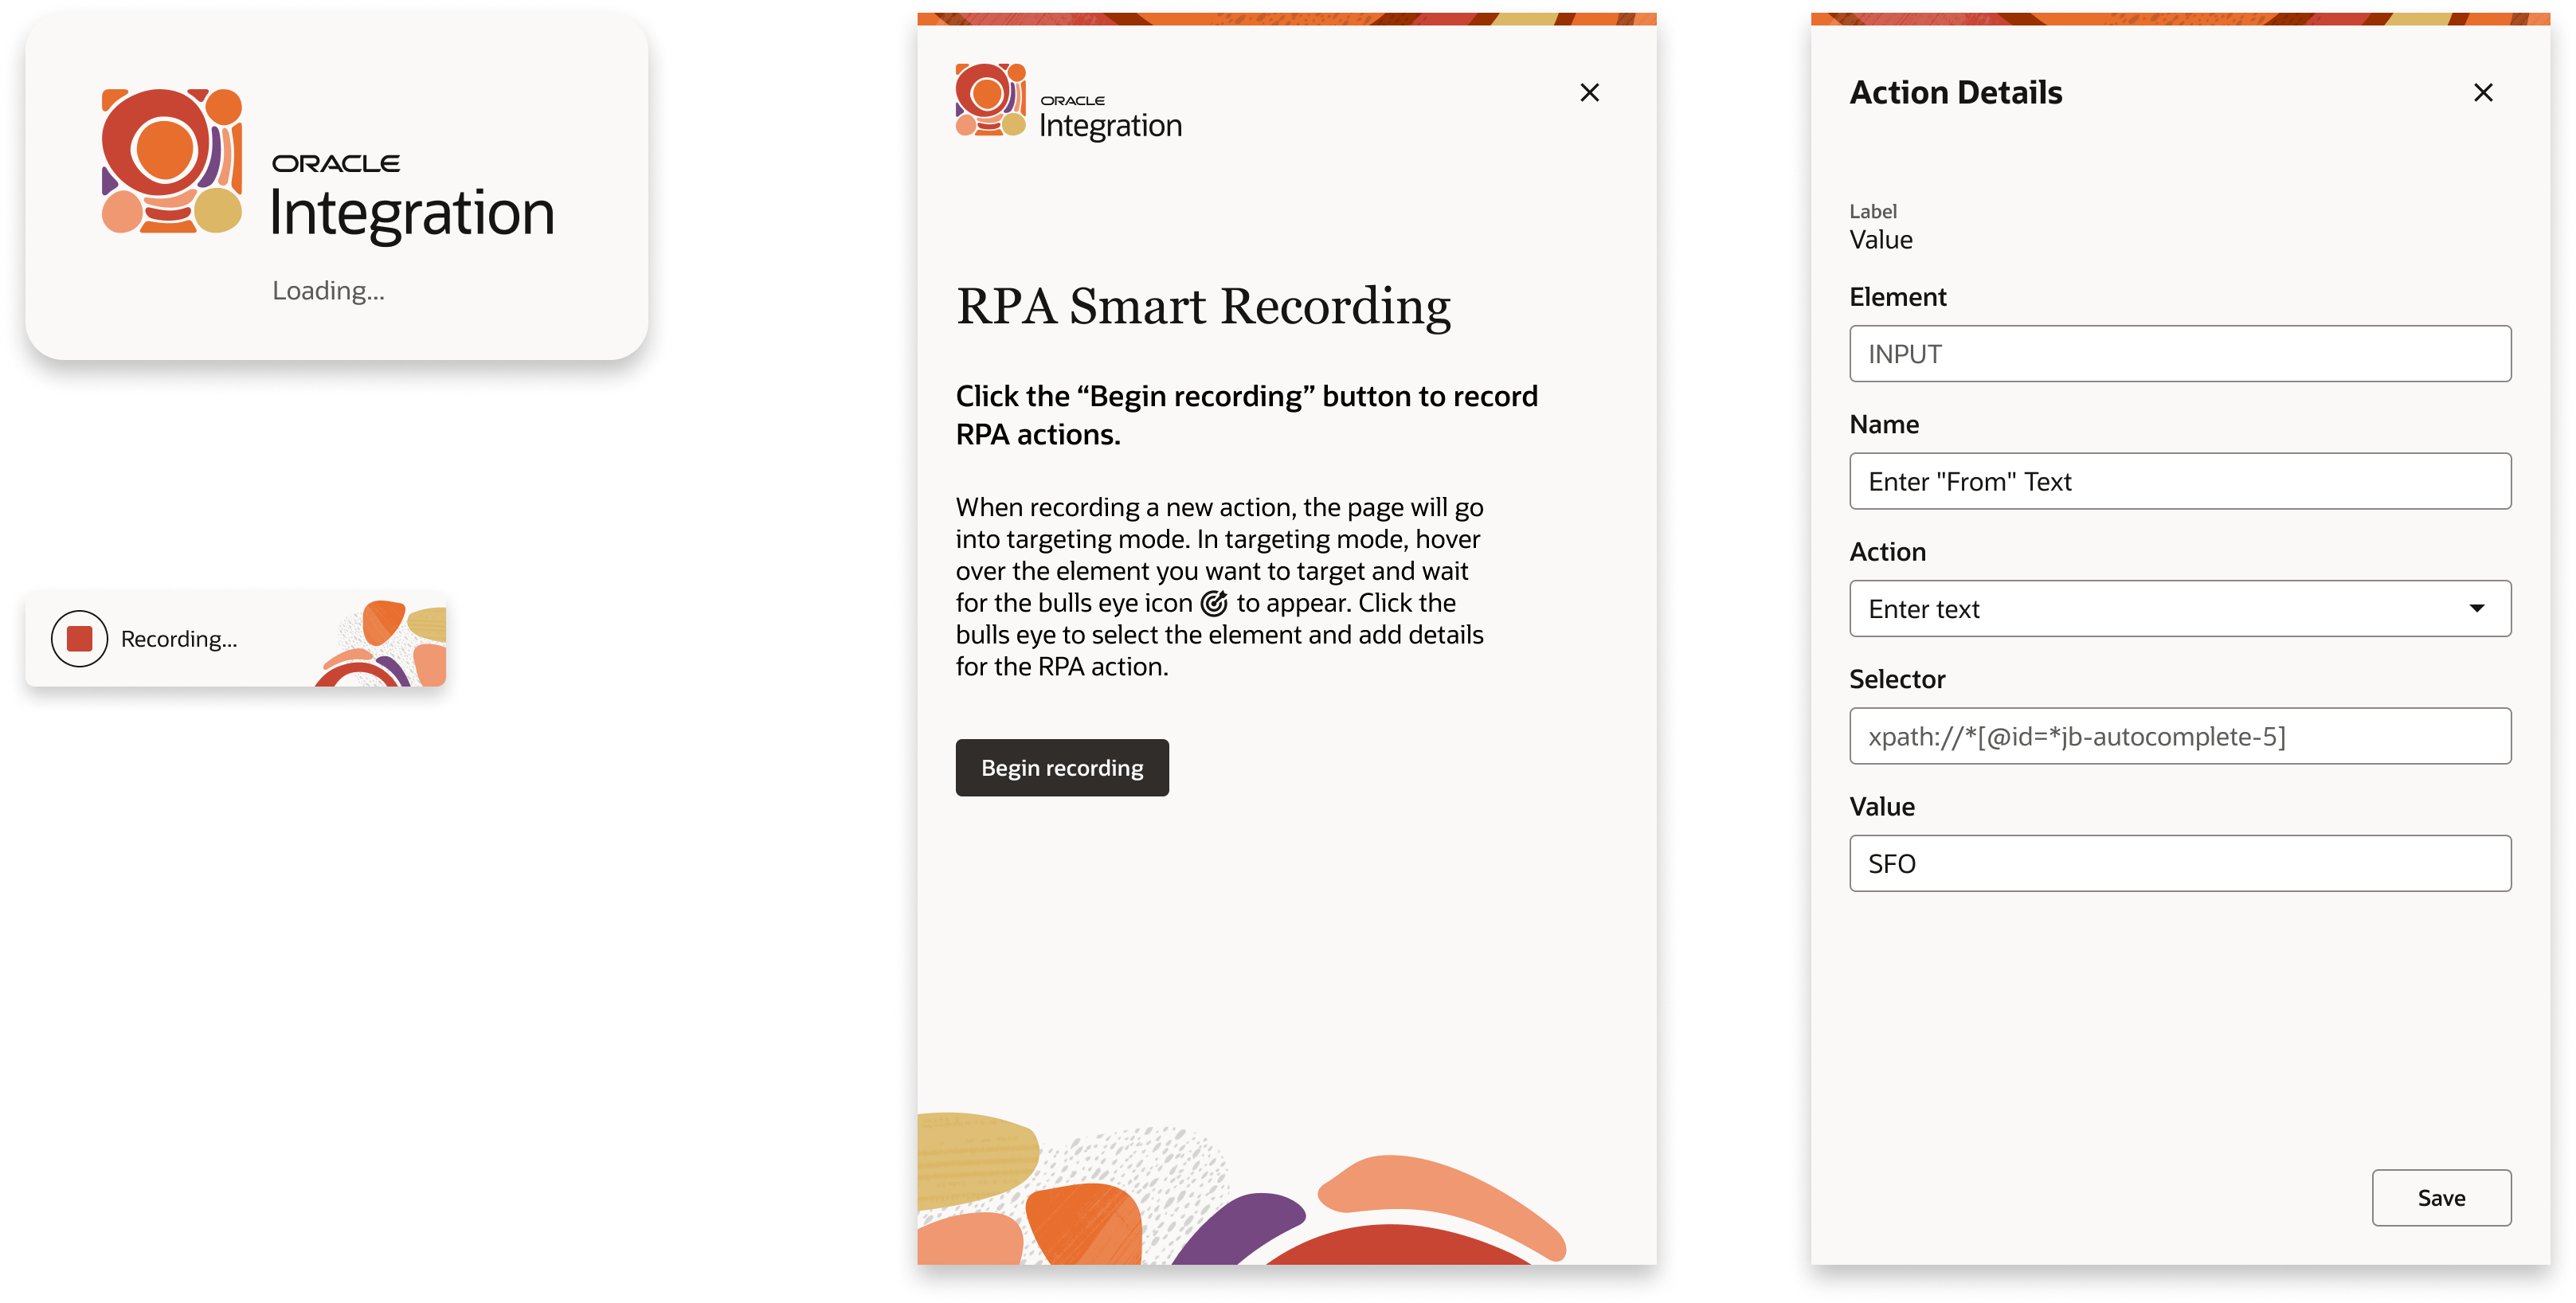
Task: Click the RPA Smart Recording heading
Action: click(1203, 306)
